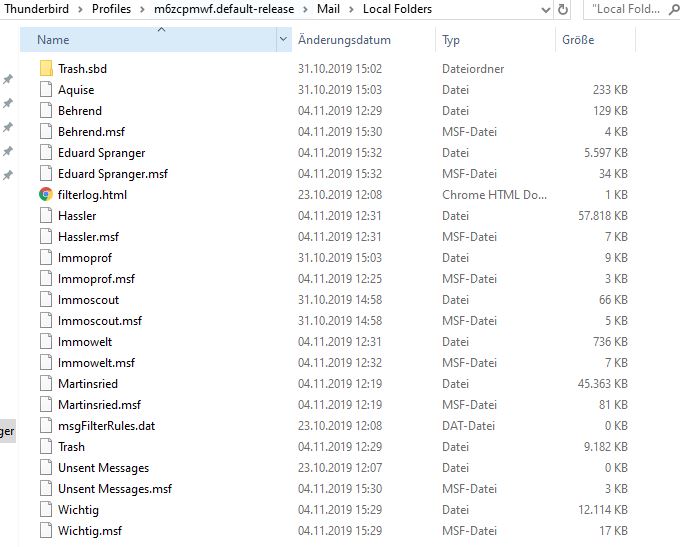Expand the chevron after Thunderbird breadcrumb
The height and width of the screenshot is (547, 680).
coord(80,9)
